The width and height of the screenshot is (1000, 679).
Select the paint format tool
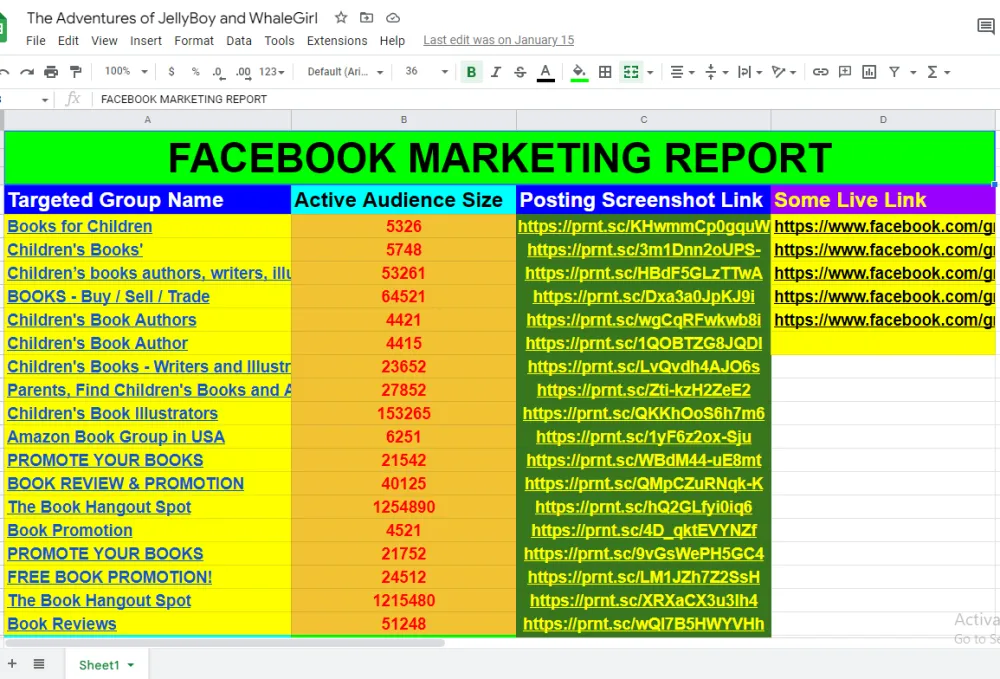75,72
